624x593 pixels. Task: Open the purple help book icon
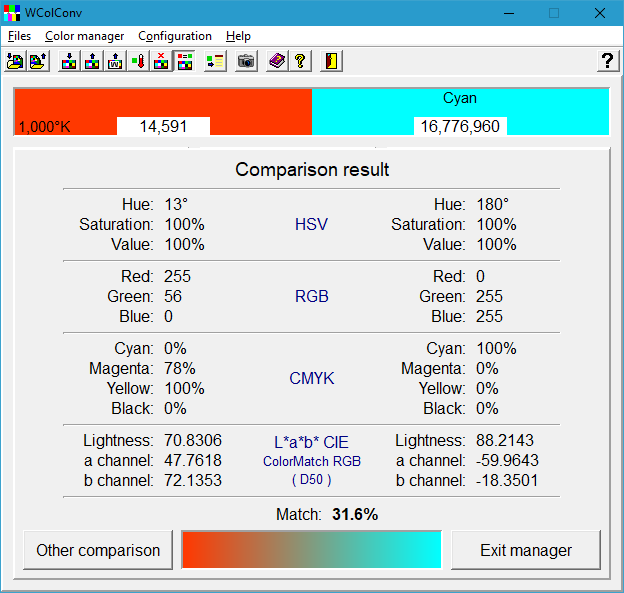[x=277, y=61]
